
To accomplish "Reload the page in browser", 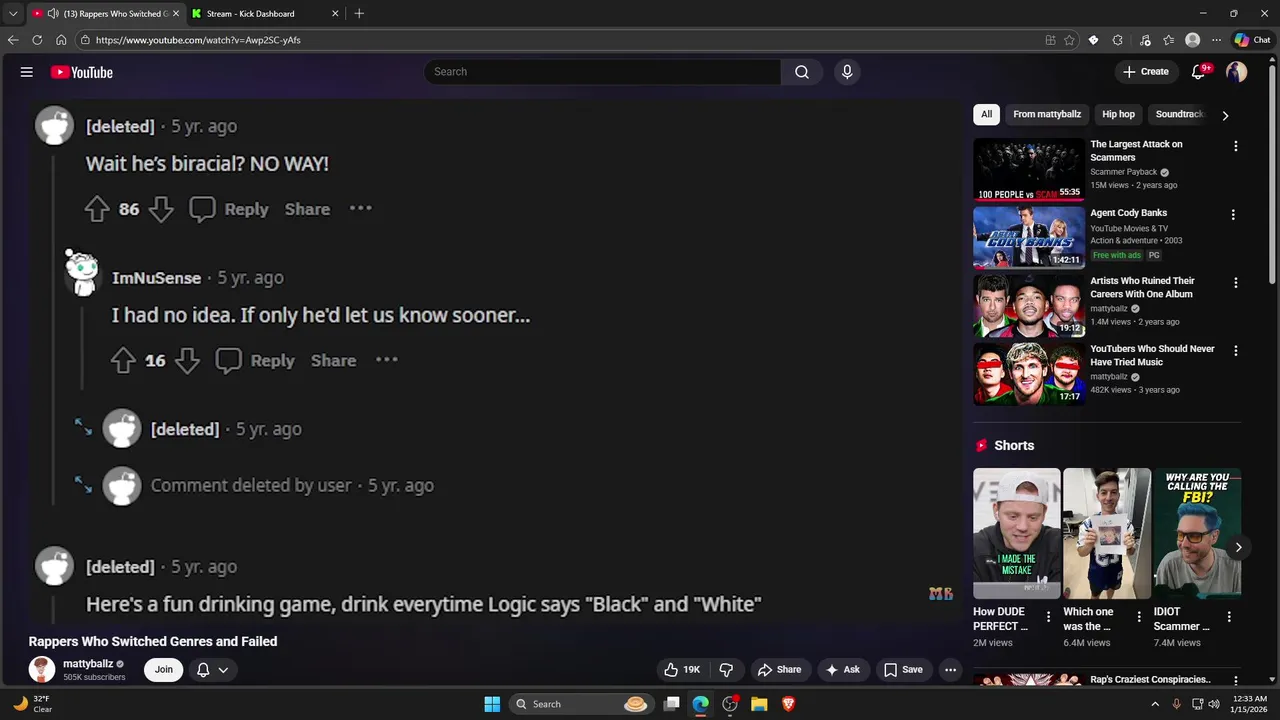I will coord(37,40).
